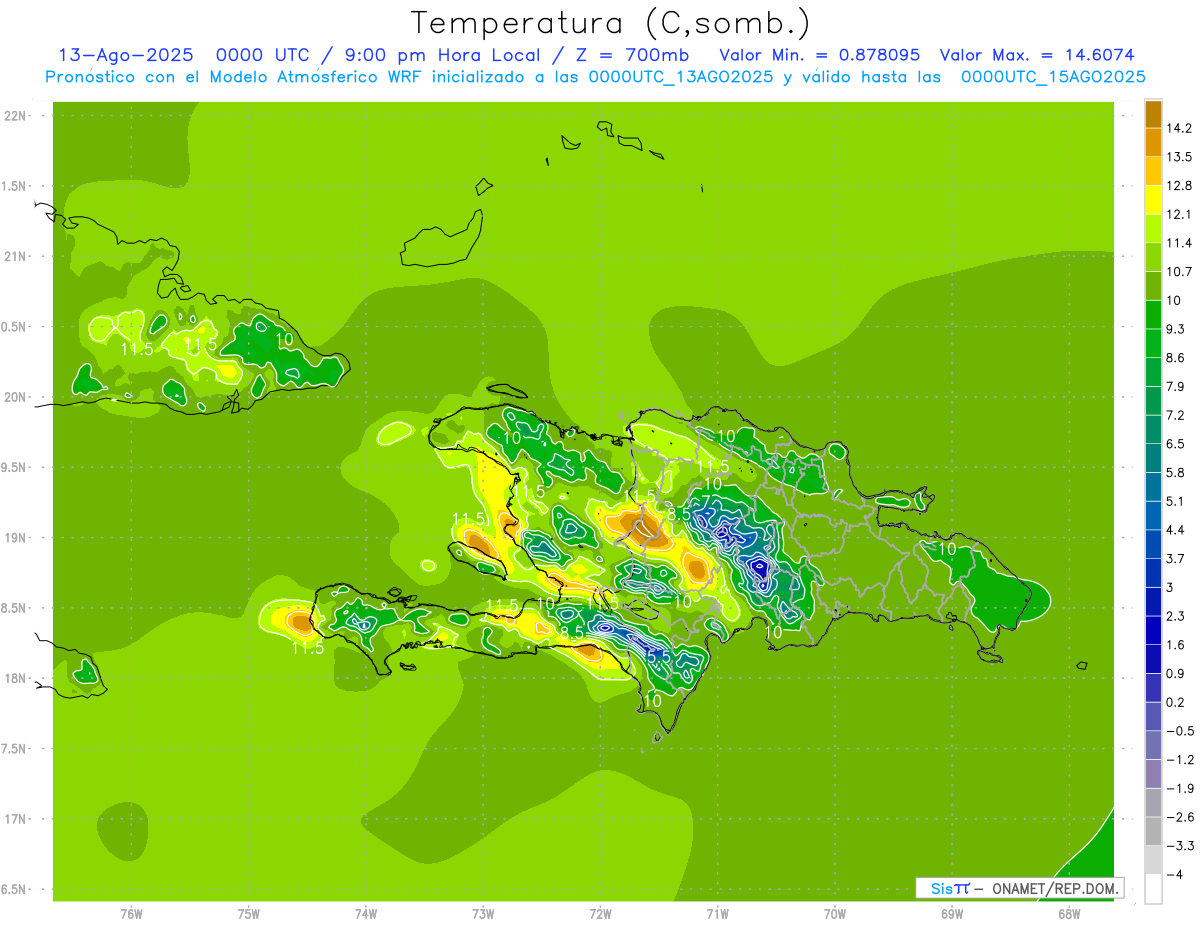Click the '68W' longitude axis label

pos(1069,914)
